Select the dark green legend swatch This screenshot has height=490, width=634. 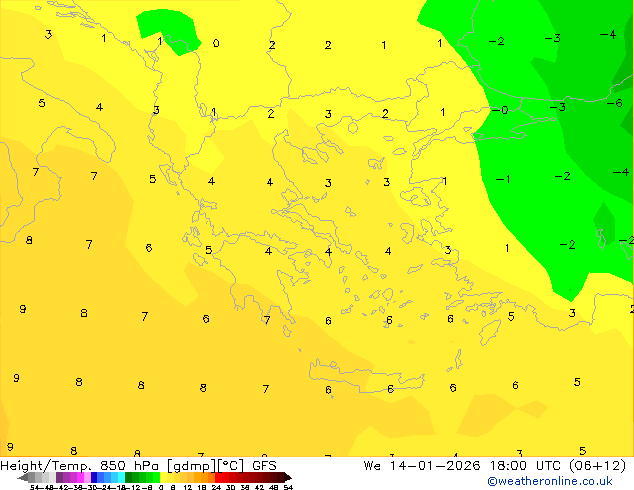coord(129,477)
